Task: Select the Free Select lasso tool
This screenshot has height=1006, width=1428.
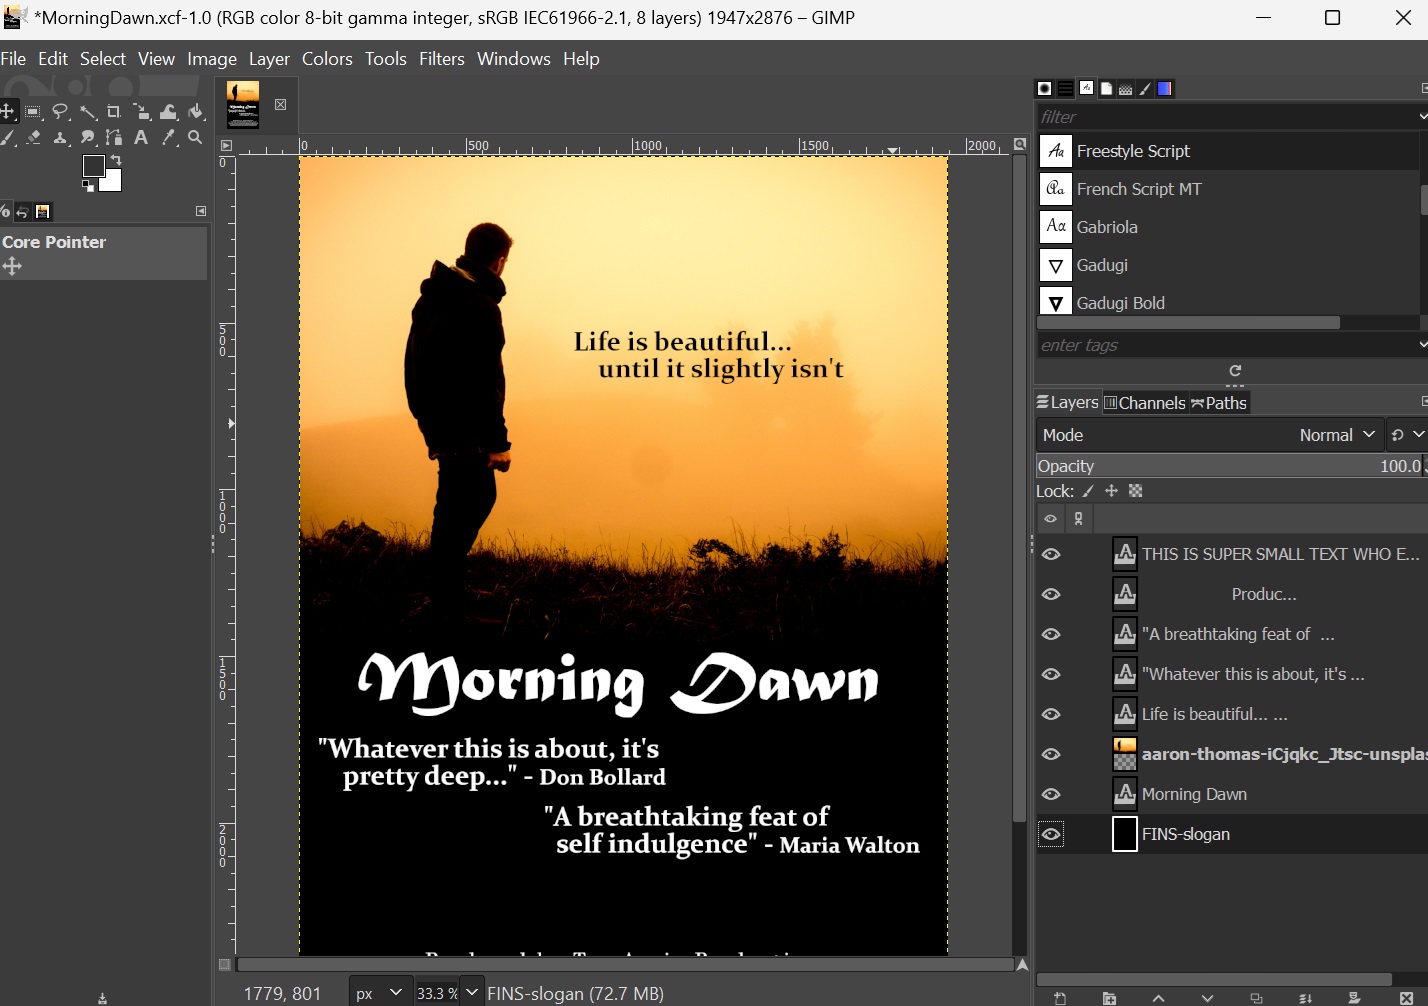Action: [61, 111]
